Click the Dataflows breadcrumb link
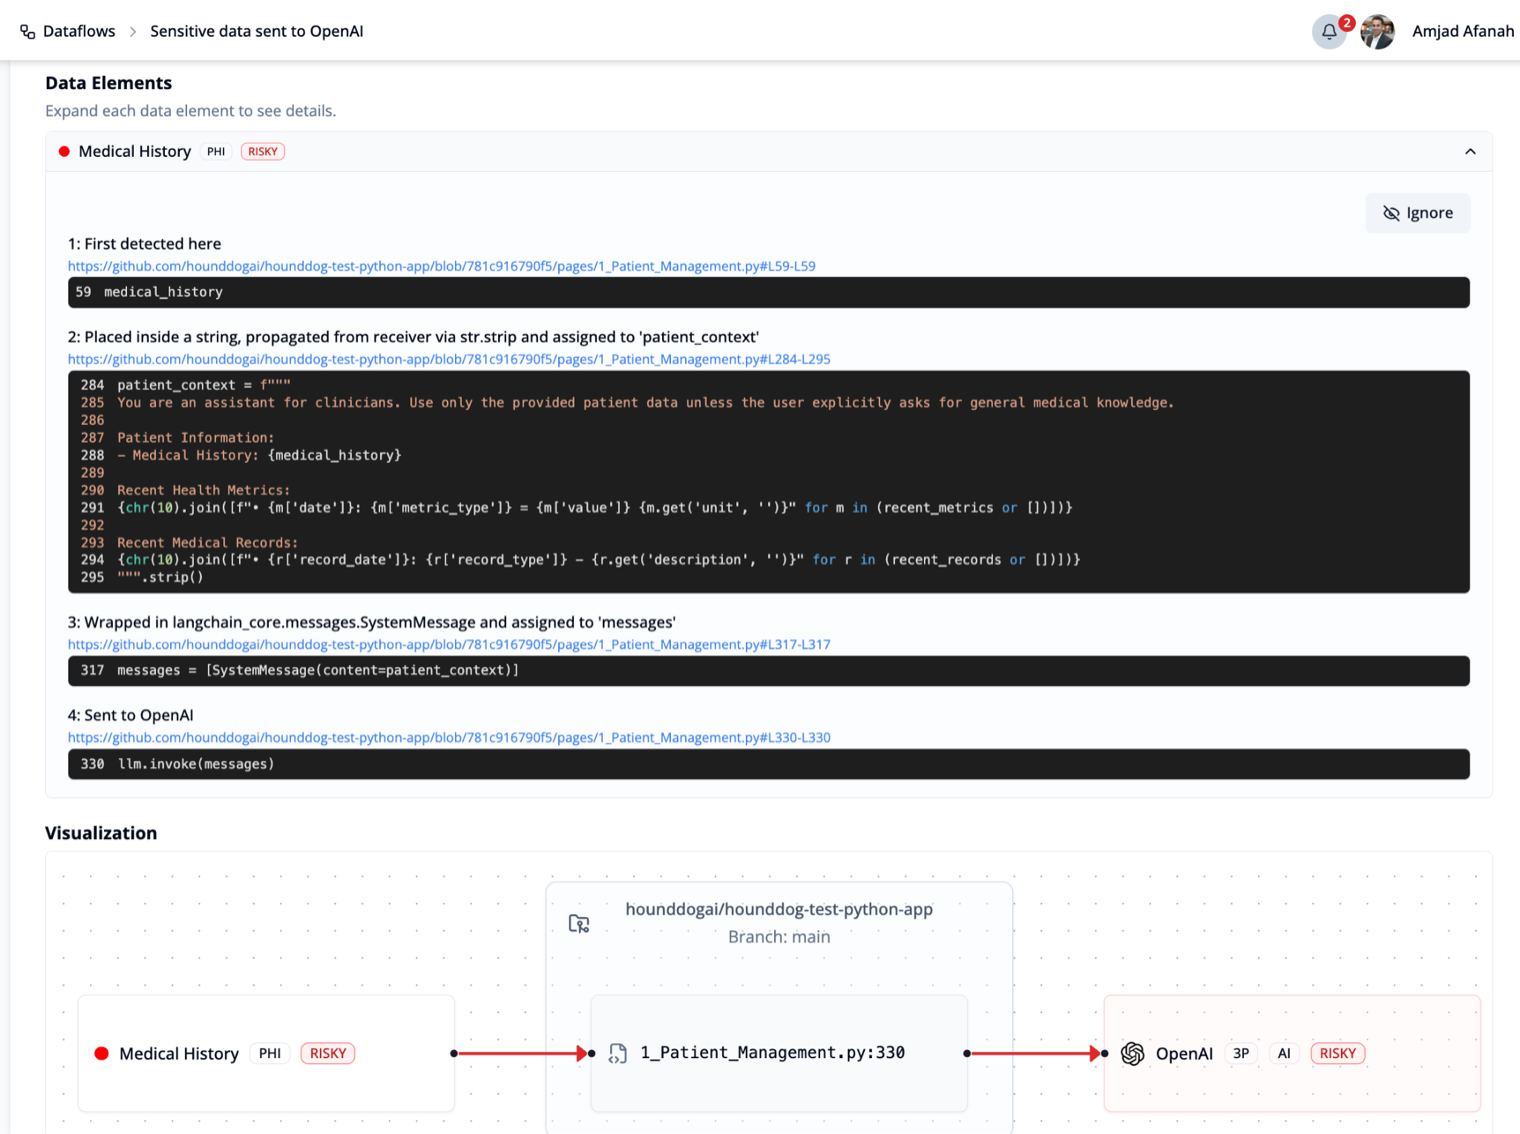 coord(79,31)
